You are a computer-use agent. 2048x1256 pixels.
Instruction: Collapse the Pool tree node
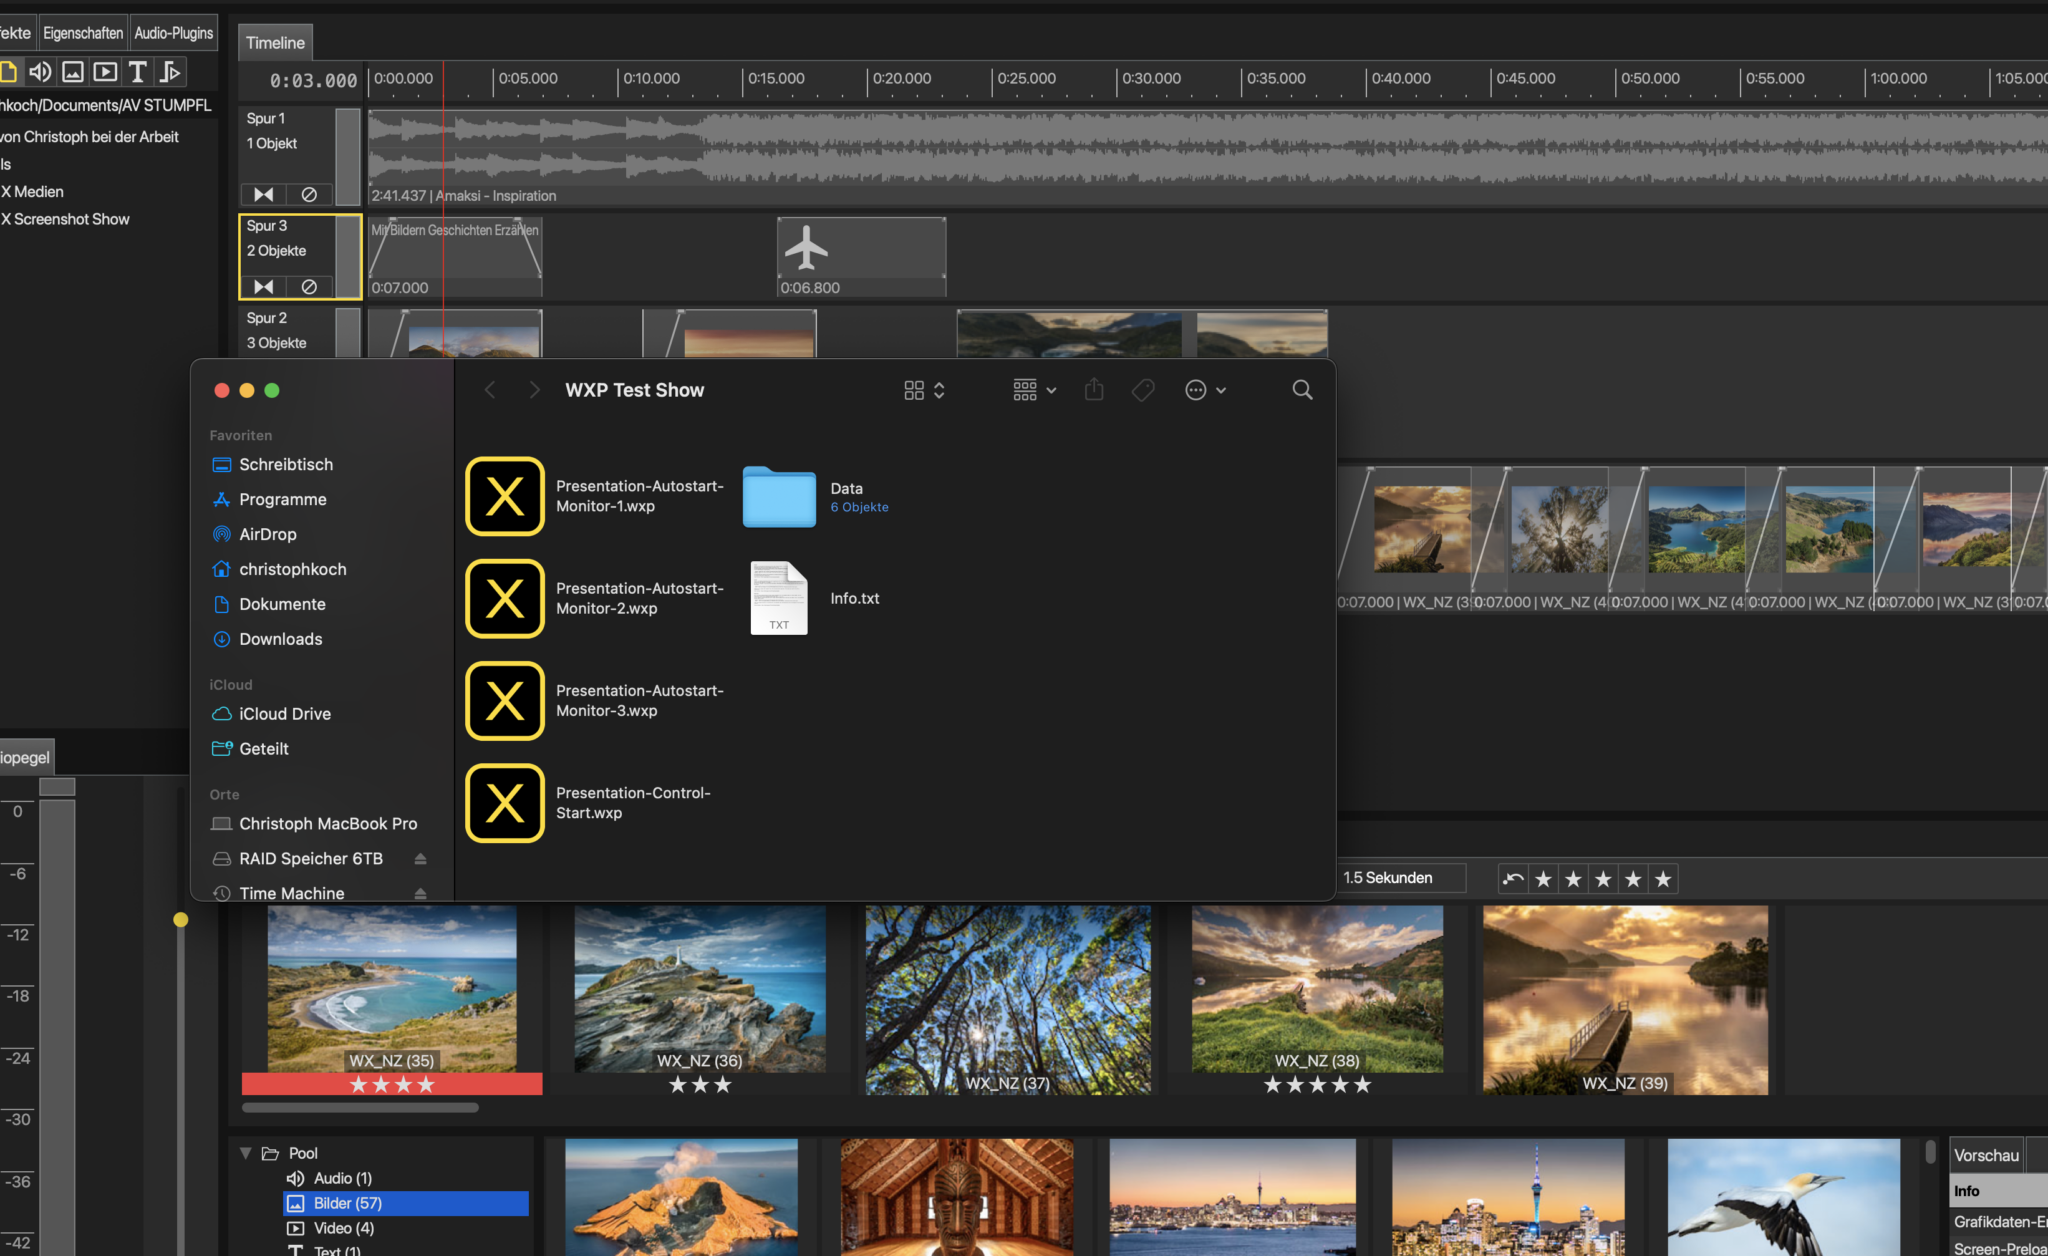(x=246, y=1153)
